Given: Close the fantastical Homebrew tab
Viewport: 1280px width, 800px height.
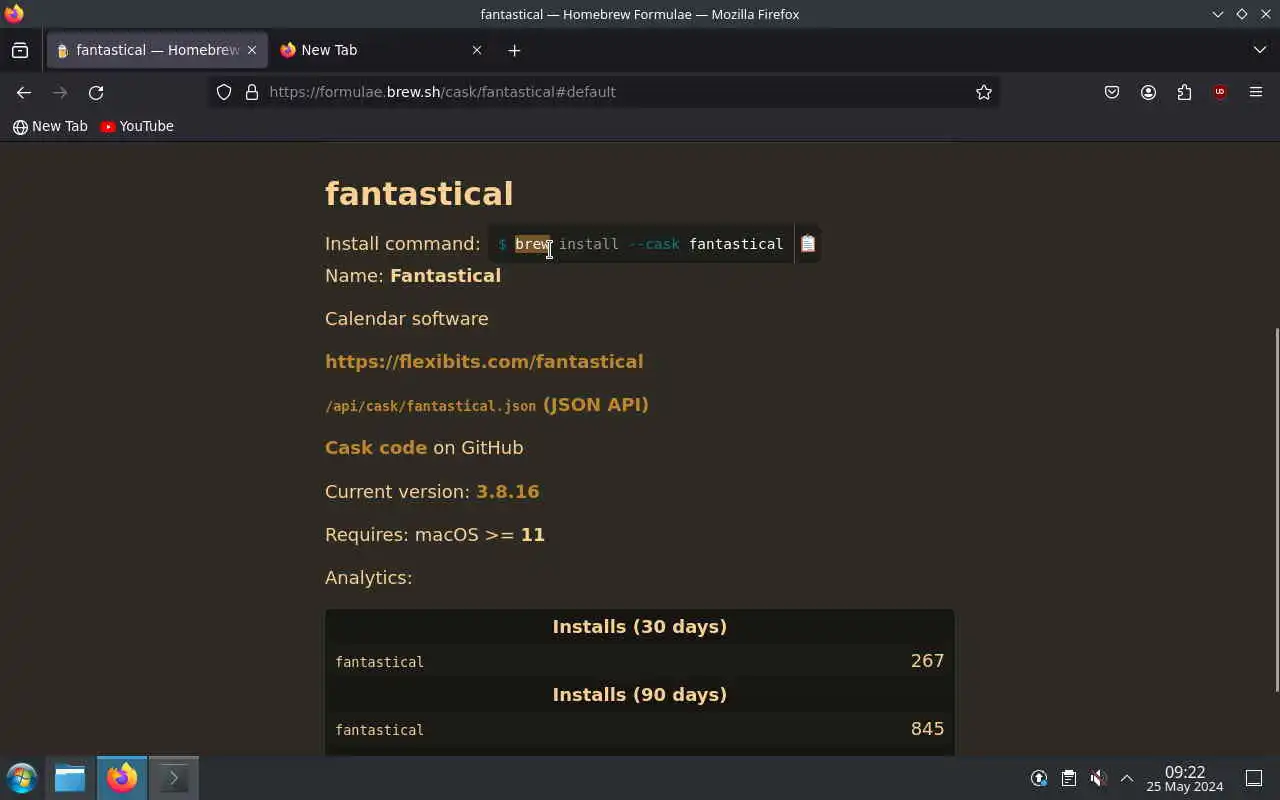Looking at the screenshot, I should (252, 50).
